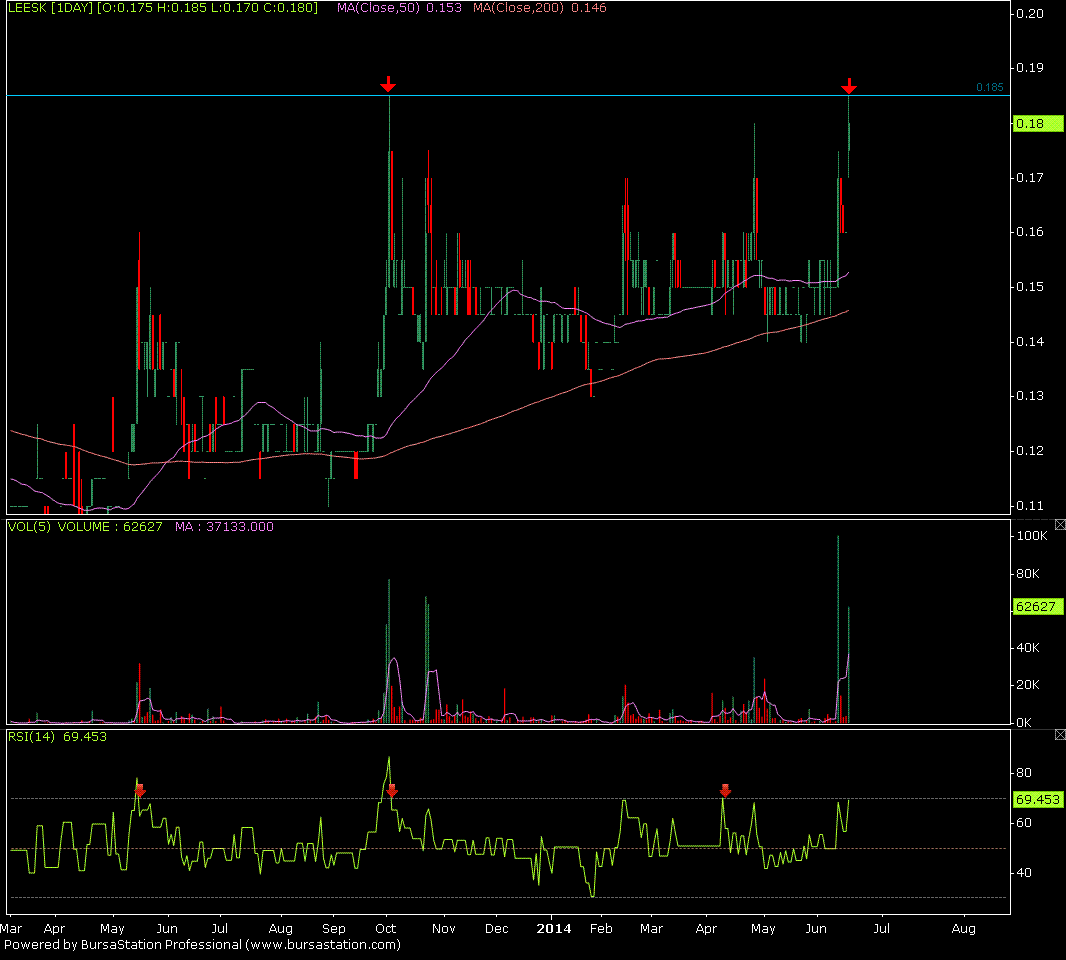Click the VOL(5) VOLUME : 62627 label

[85, 527]
